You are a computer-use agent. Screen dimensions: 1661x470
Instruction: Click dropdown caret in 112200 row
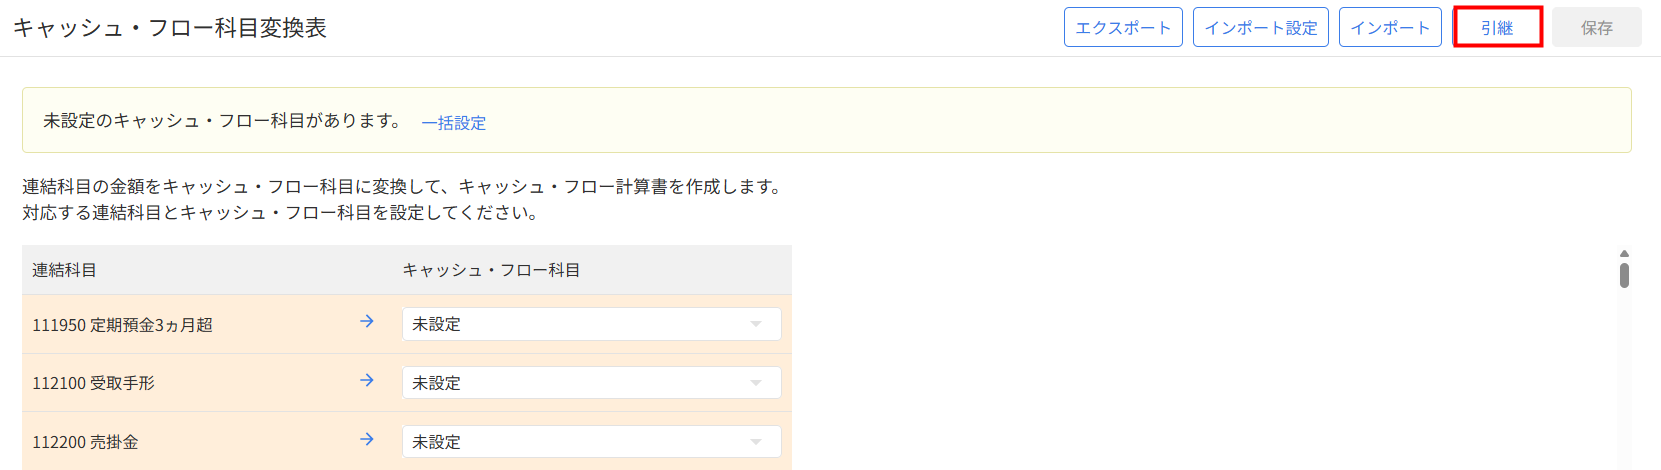click(756, 442)
